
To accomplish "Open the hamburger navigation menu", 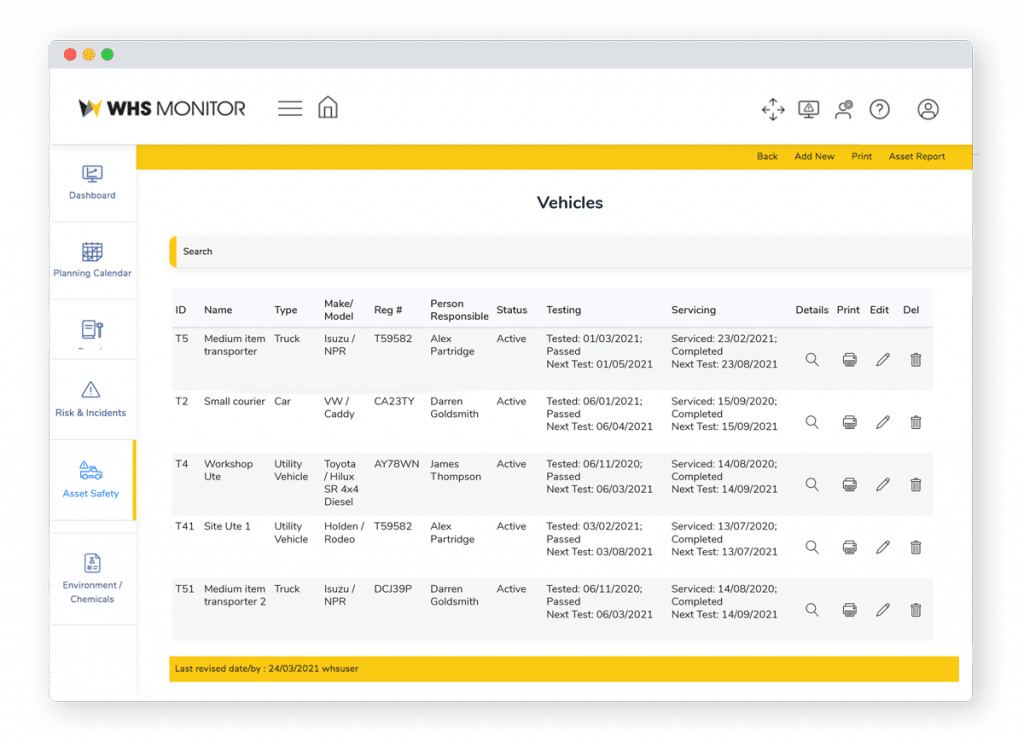I will click(x=289, y=107).
